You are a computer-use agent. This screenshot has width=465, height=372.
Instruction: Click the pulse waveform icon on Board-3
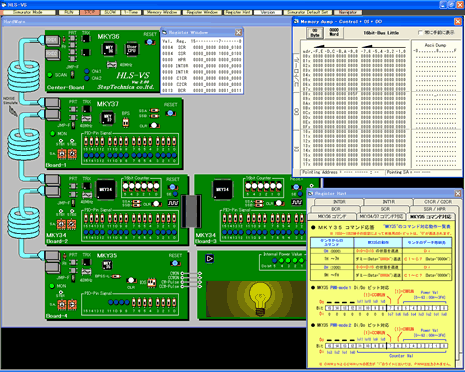coord(297,202)
